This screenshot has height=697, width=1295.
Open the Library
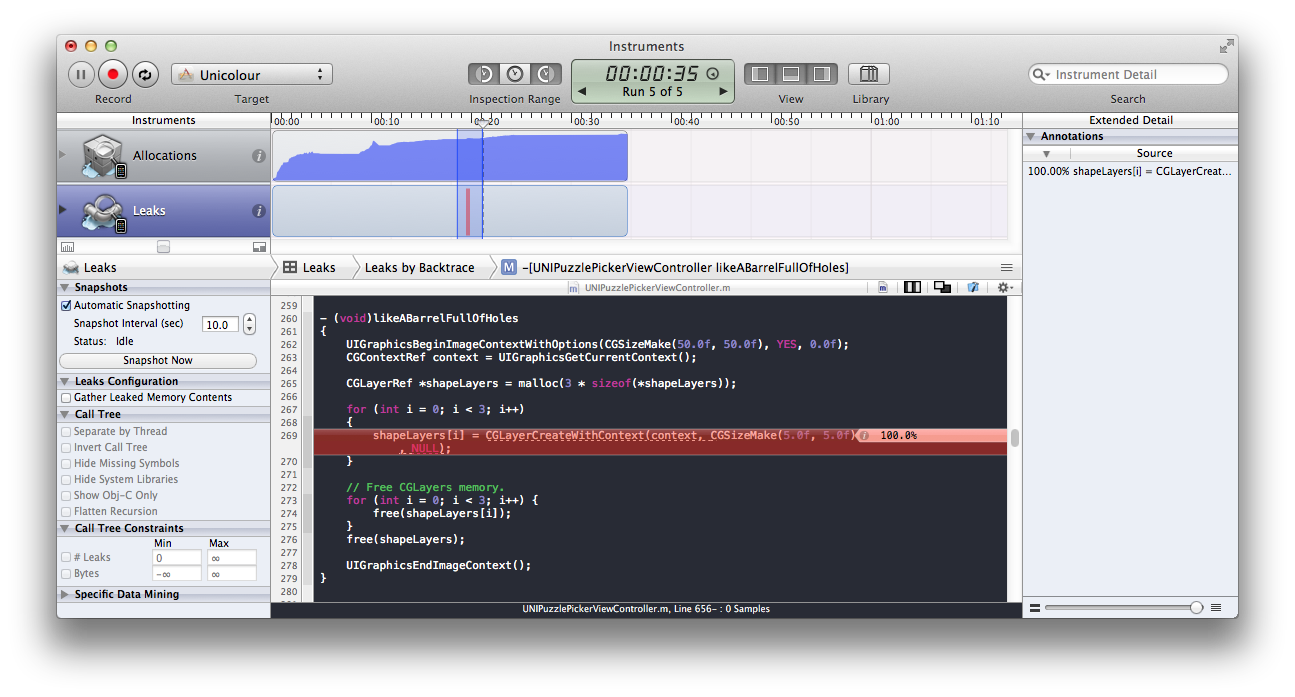coord(869,74)
